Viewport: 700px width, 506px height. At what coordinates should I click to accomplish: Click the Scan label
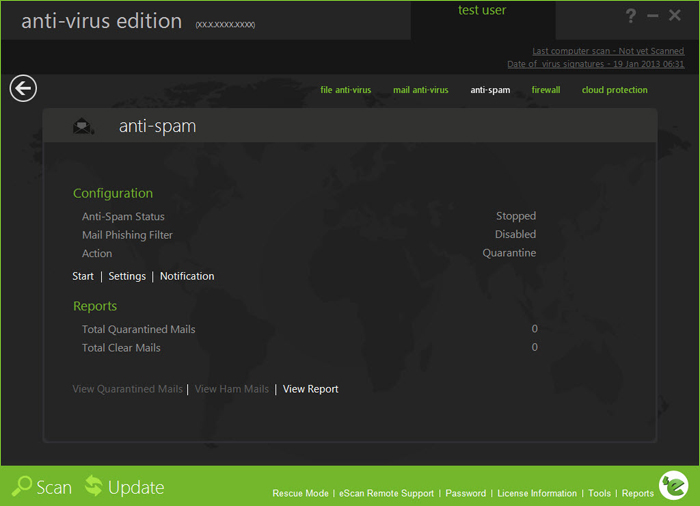tap(54, 487)
